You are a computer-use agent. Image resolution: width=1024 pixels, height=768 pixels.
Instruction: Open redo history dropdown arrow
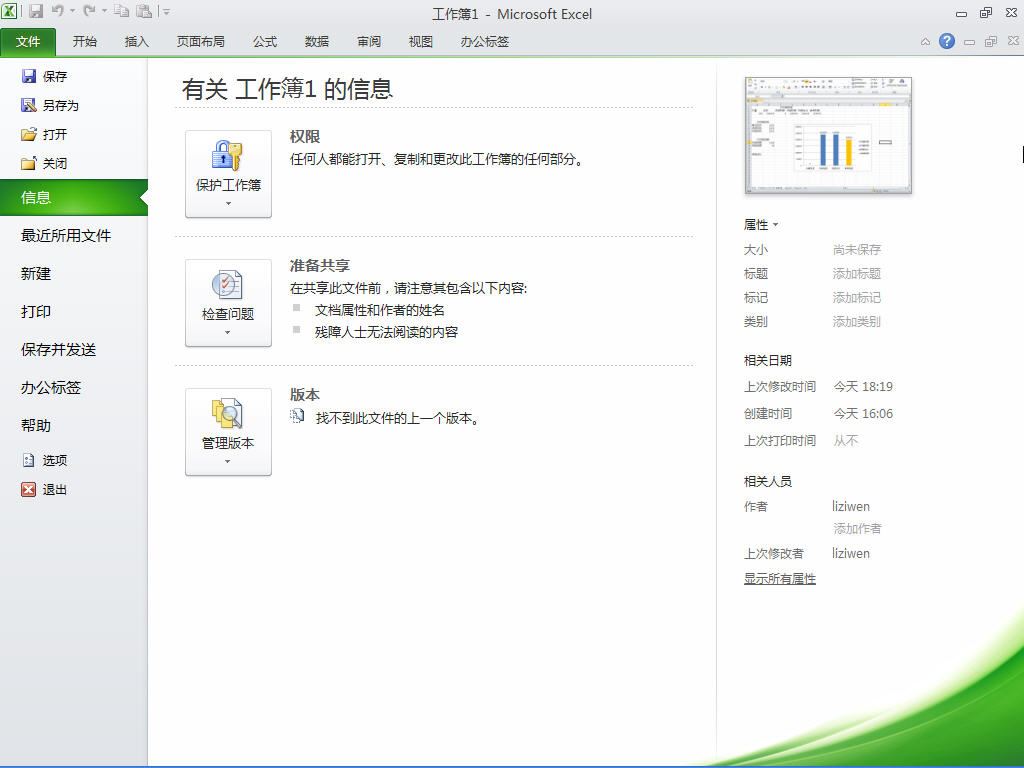104,11
